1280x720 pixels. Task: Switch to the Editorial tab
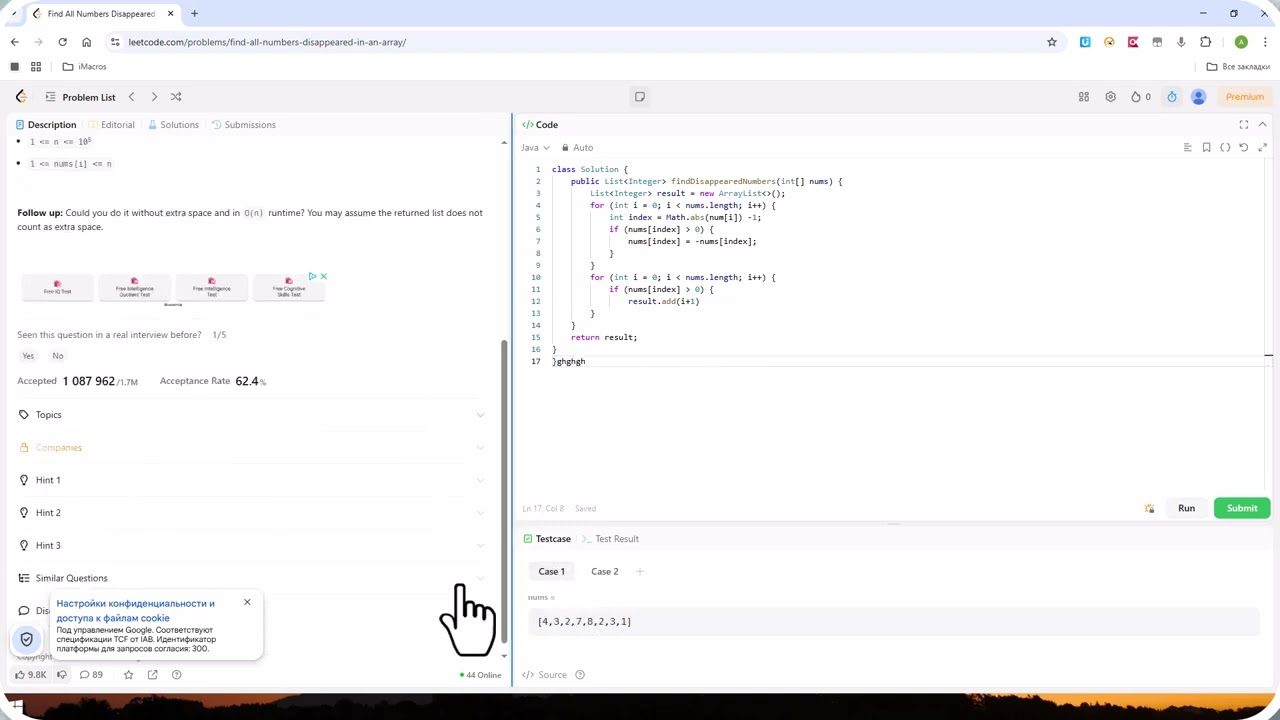pos(111,125)
